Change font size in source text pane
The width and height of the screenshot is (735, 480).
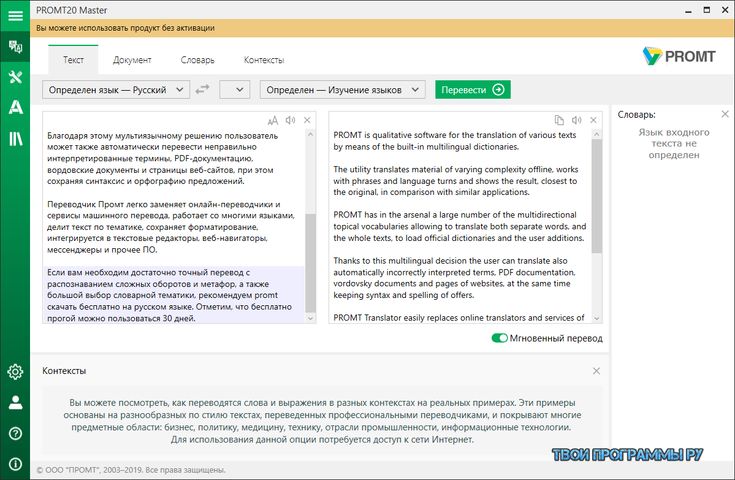(x=272, y=120)
